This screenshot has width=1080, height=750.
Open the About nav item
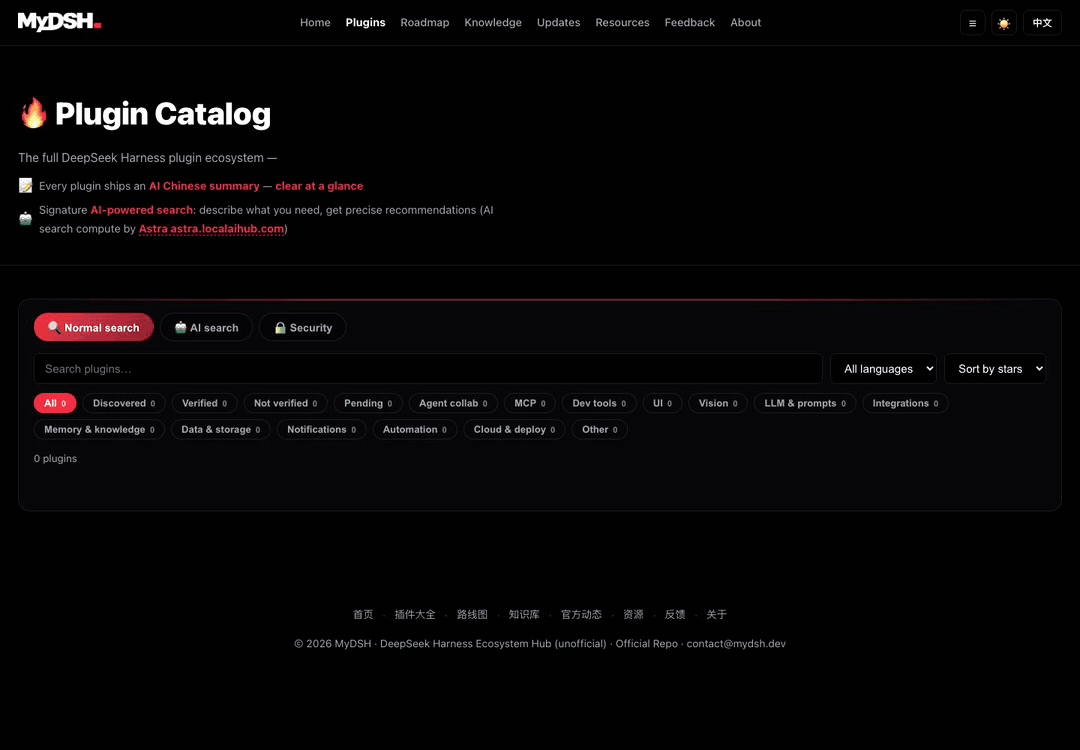point(745,23)
